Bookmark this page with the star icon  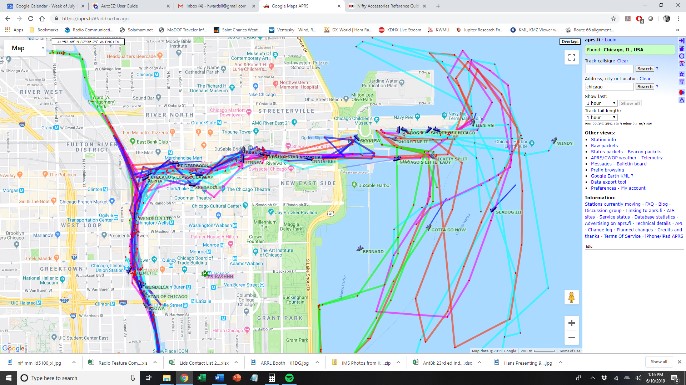[x=613, y=18]
